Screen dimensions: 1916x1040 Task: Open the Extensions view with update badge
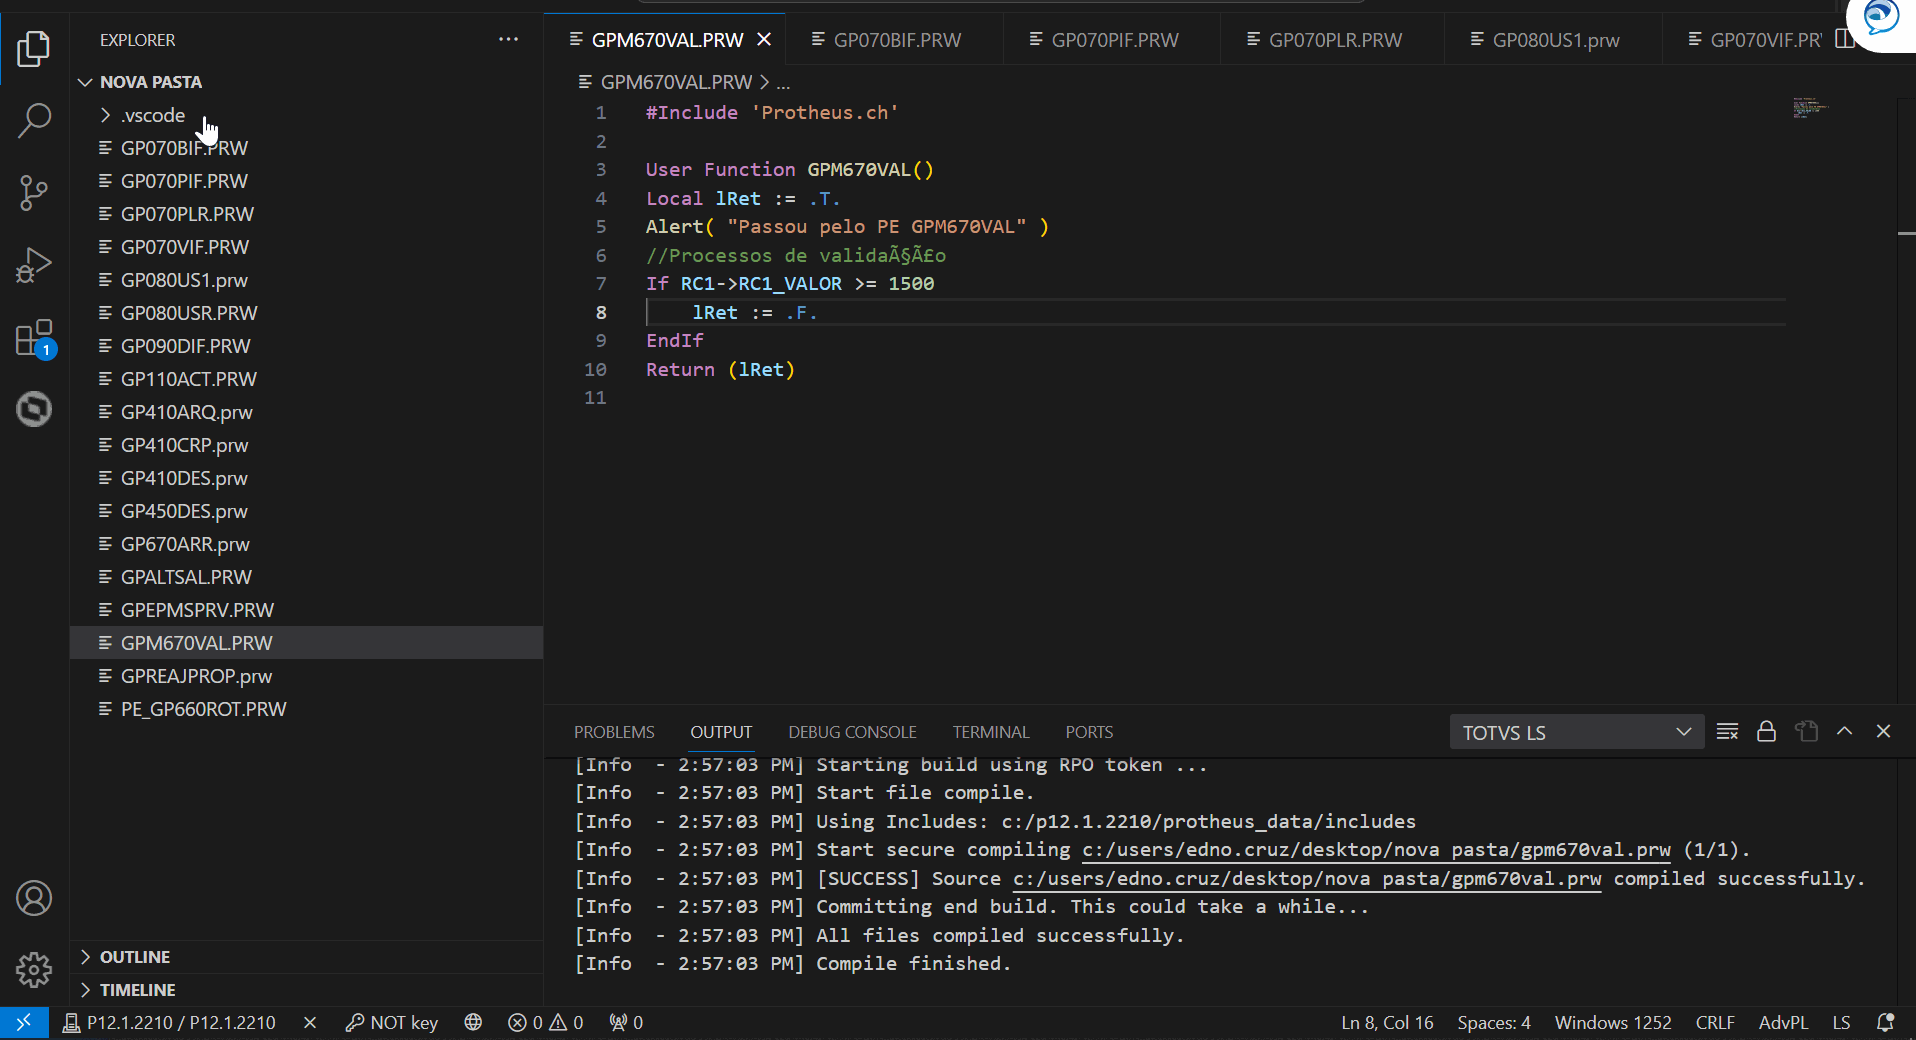[34, 338]
